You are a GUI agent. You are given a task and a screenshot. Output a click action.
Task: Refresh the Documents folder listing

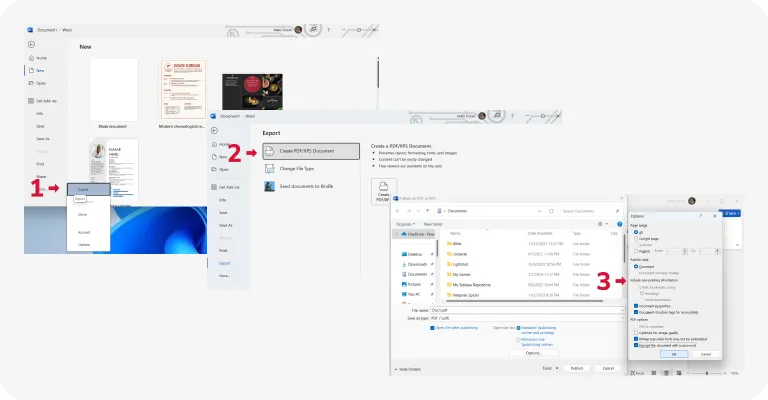(x=551, y=211)
